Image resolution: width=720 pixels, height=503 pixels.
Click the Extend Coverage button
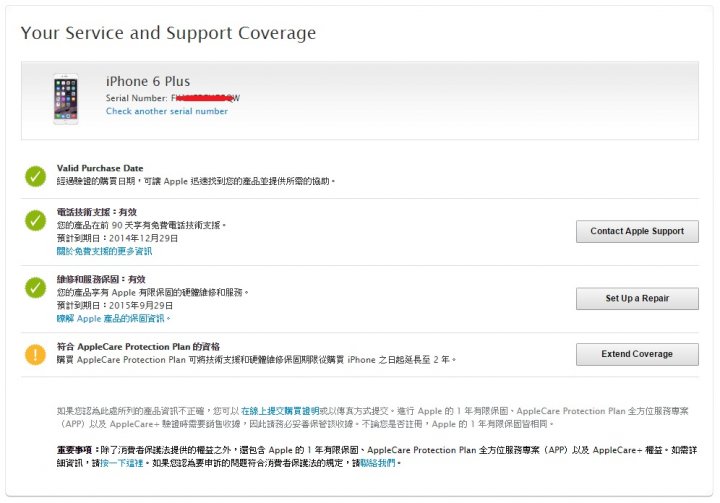(637, 354)
